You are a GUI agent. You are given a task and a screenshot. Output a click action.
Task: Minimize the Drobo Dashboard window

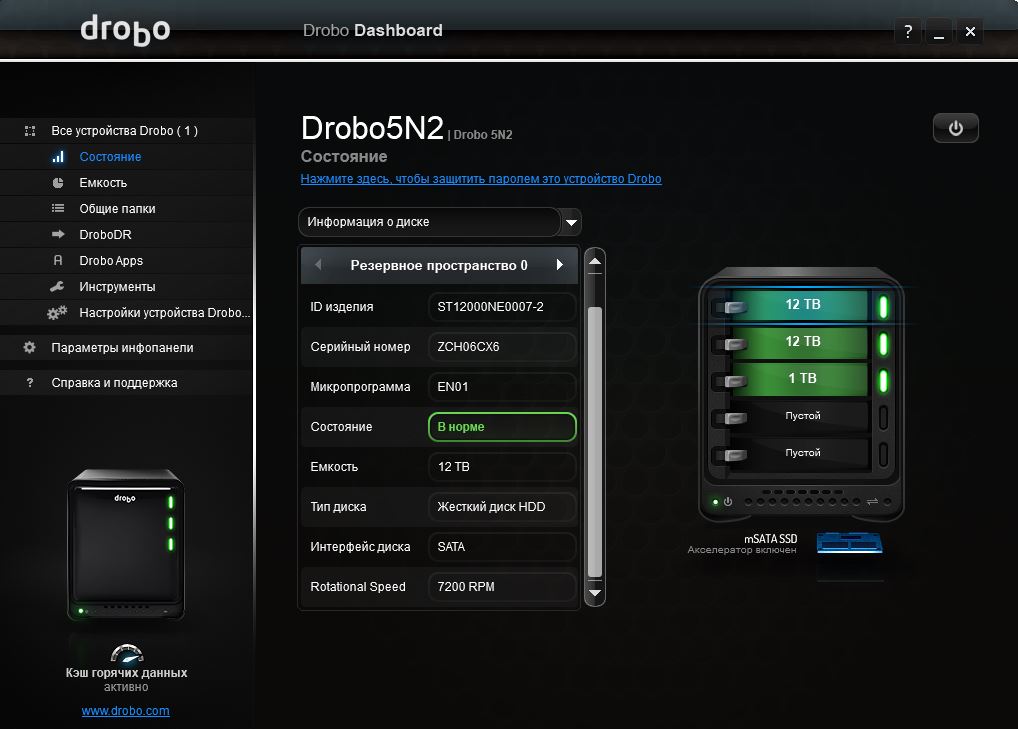tap(939, 31)
